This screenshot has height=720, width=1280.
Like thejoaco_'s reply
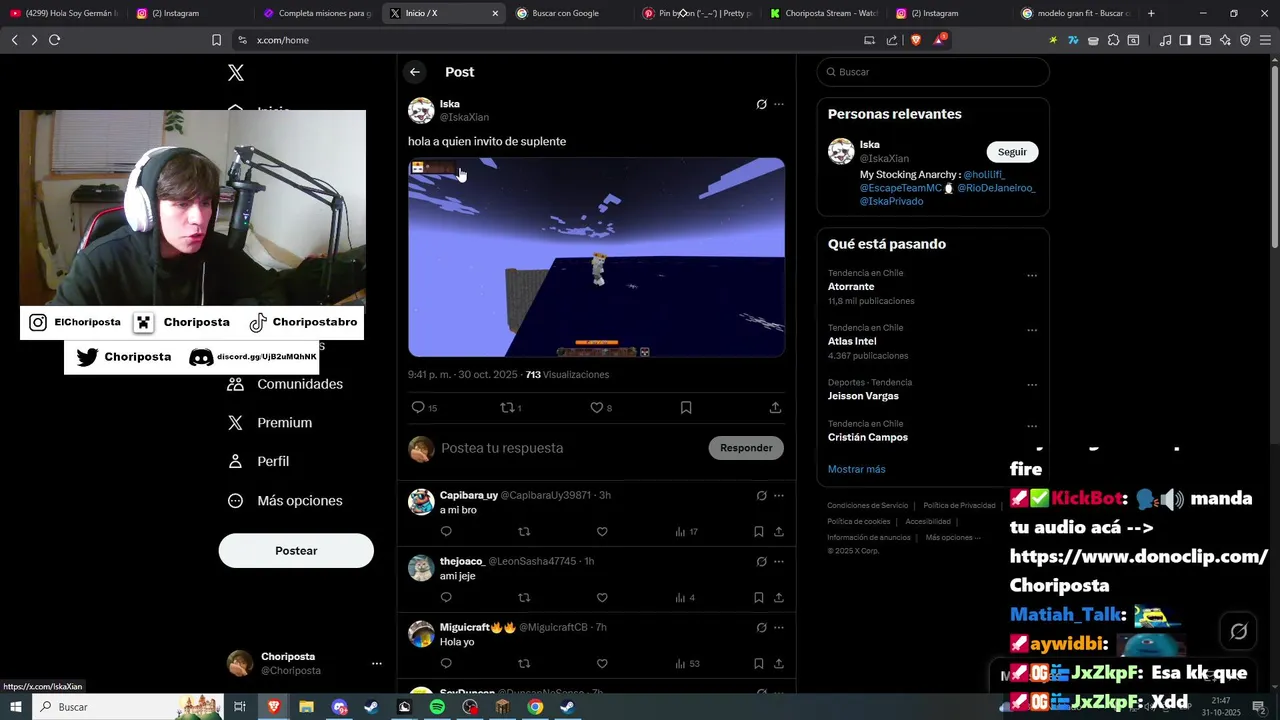coord(602,598)
